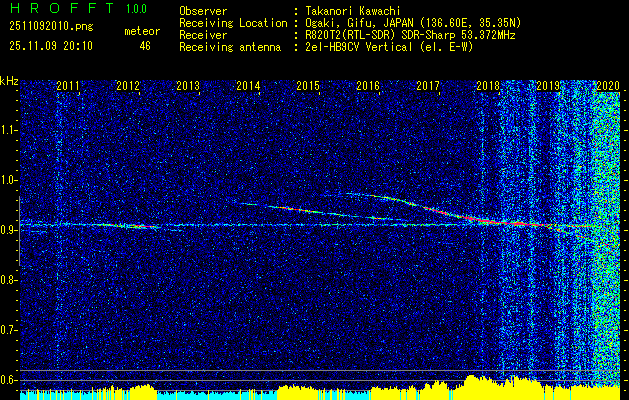Click the HROFFT program title

point(62,8)
